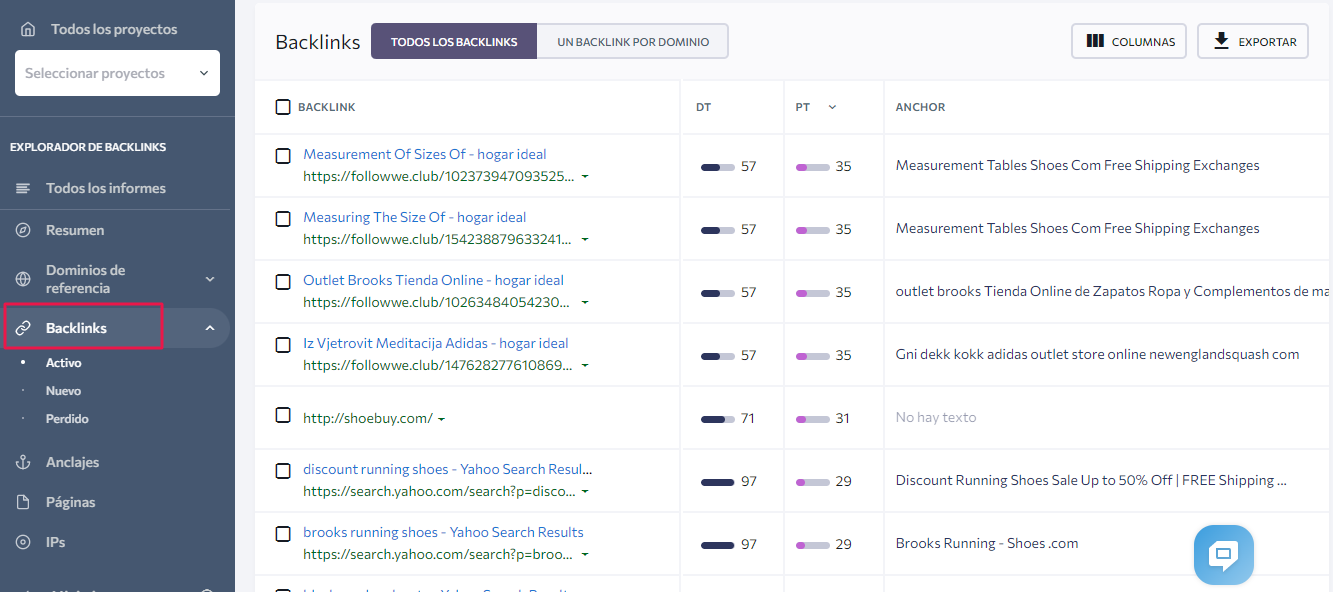Open the Perdido backlinks submenu item
1333x592 pixels.
[x=67, y=419]
